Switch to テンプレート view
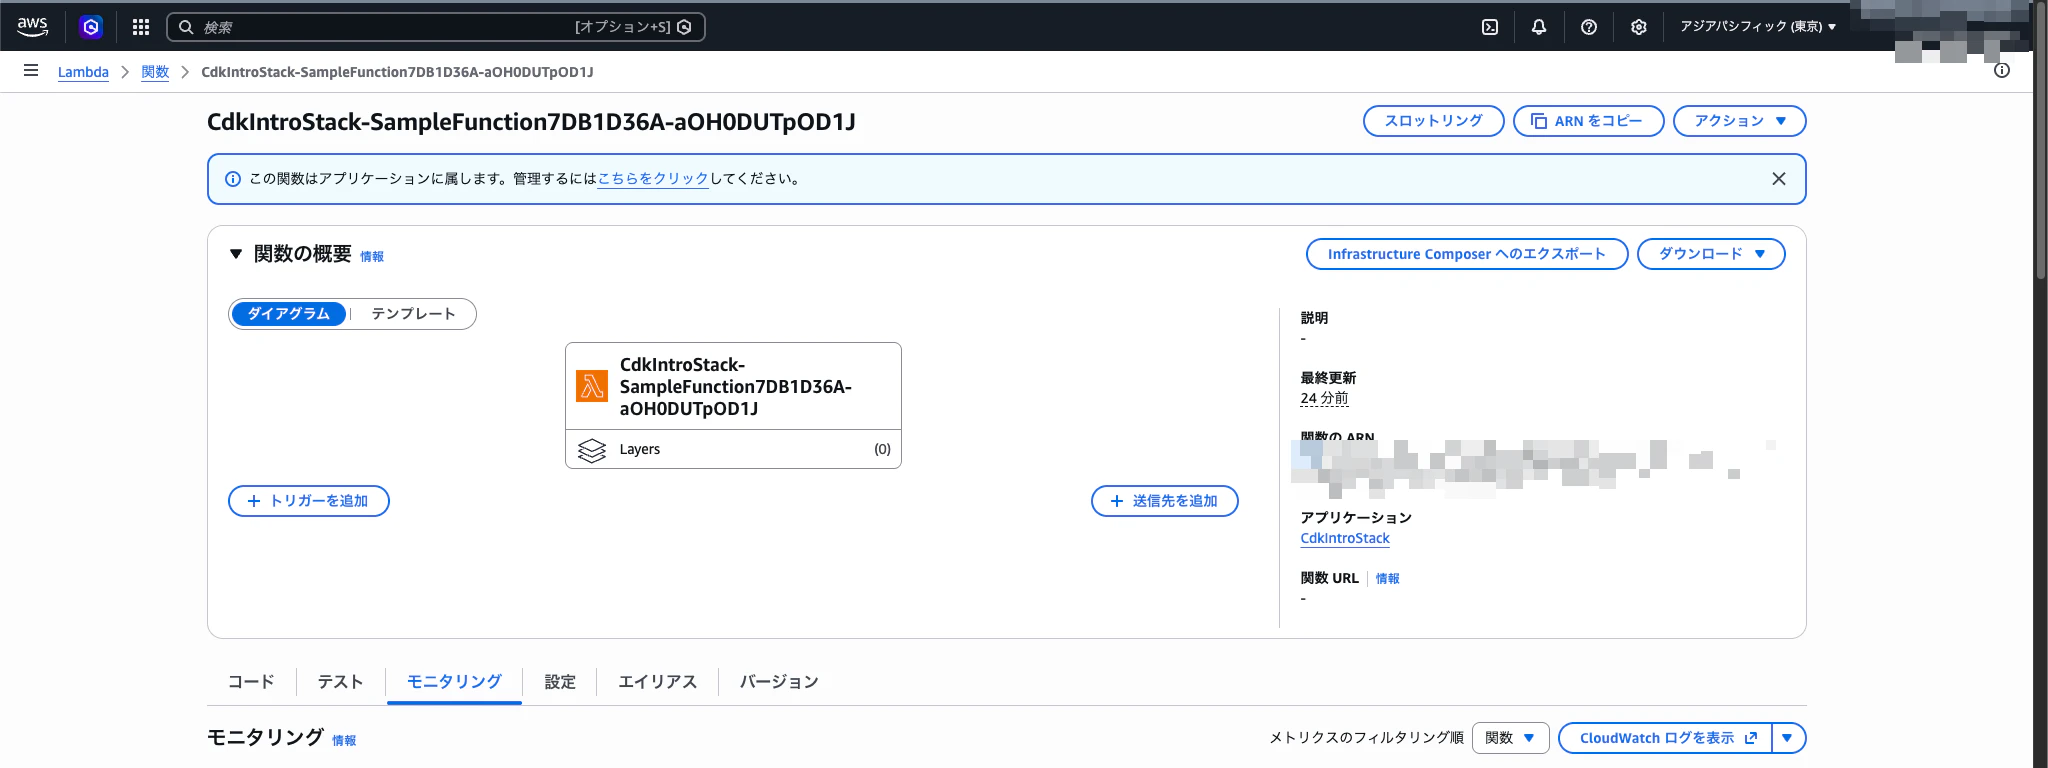The image size is (2048, 768). coord(413,314)
